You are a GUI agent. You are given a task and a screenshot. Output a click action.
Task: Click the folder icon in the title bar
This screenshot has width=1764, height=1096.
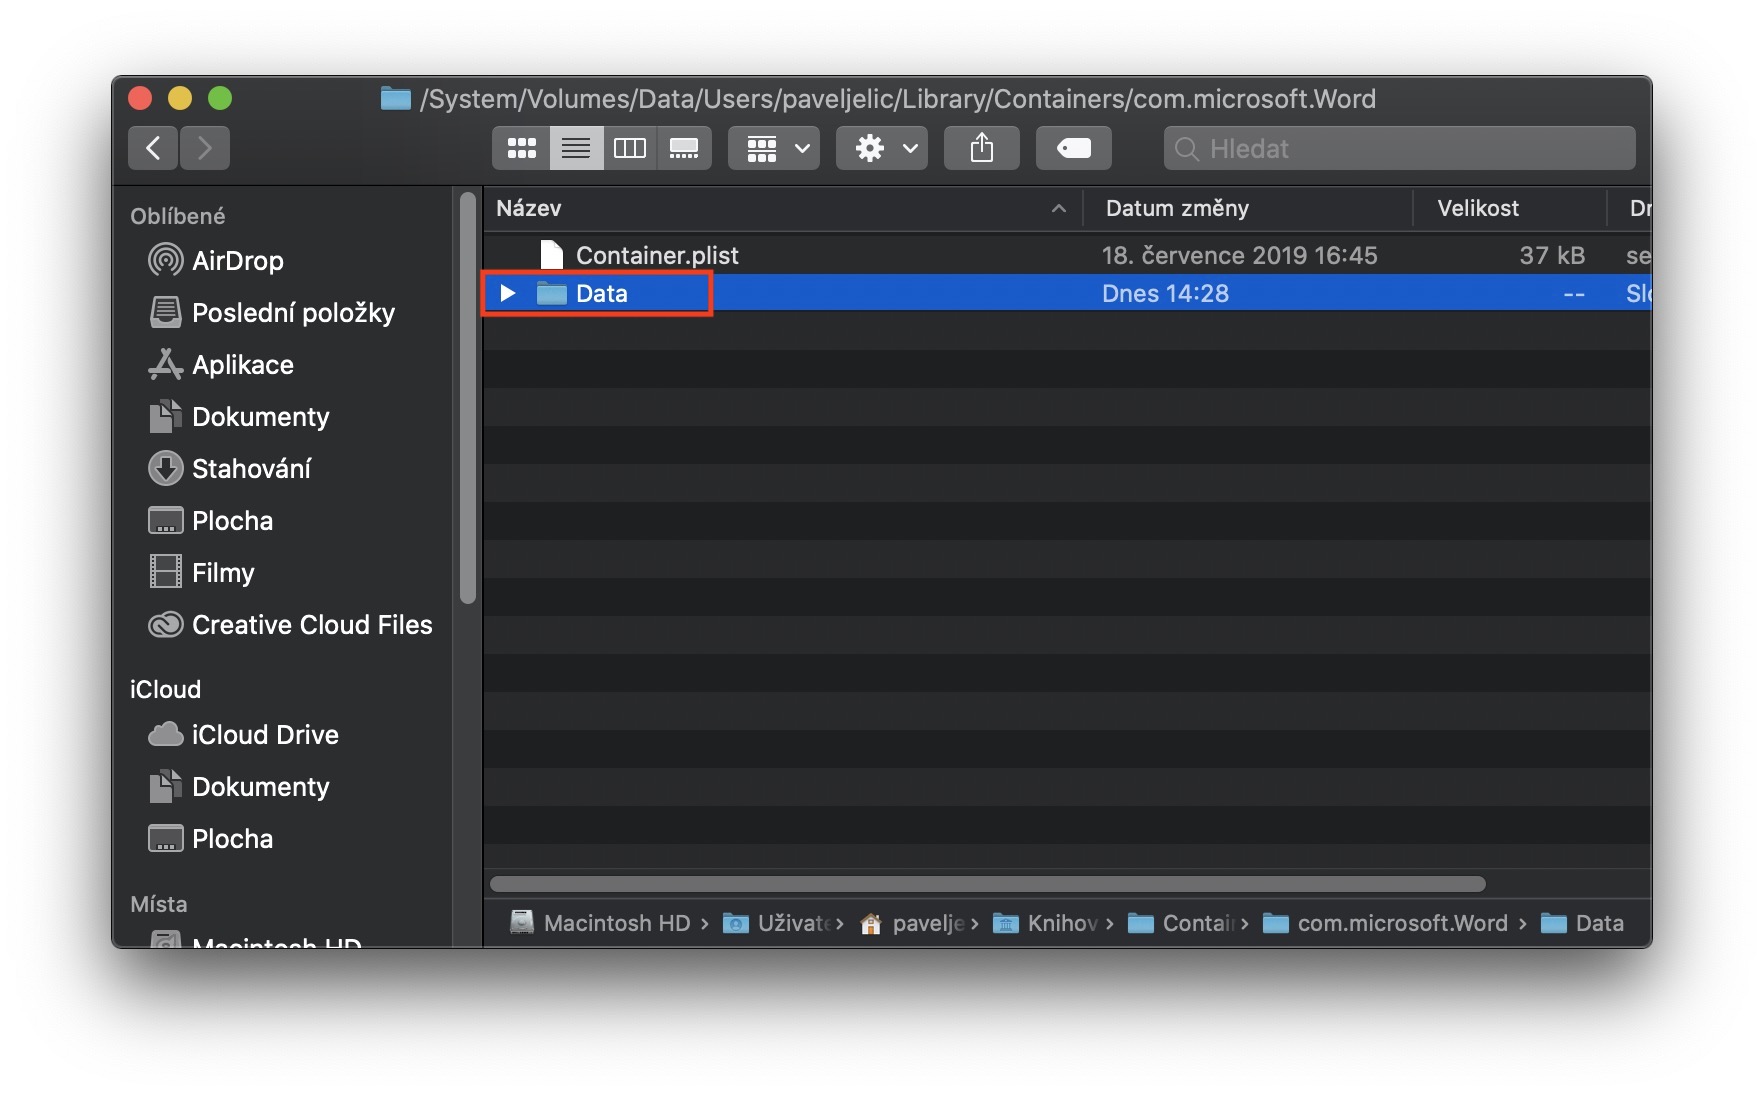coord(396,98)
